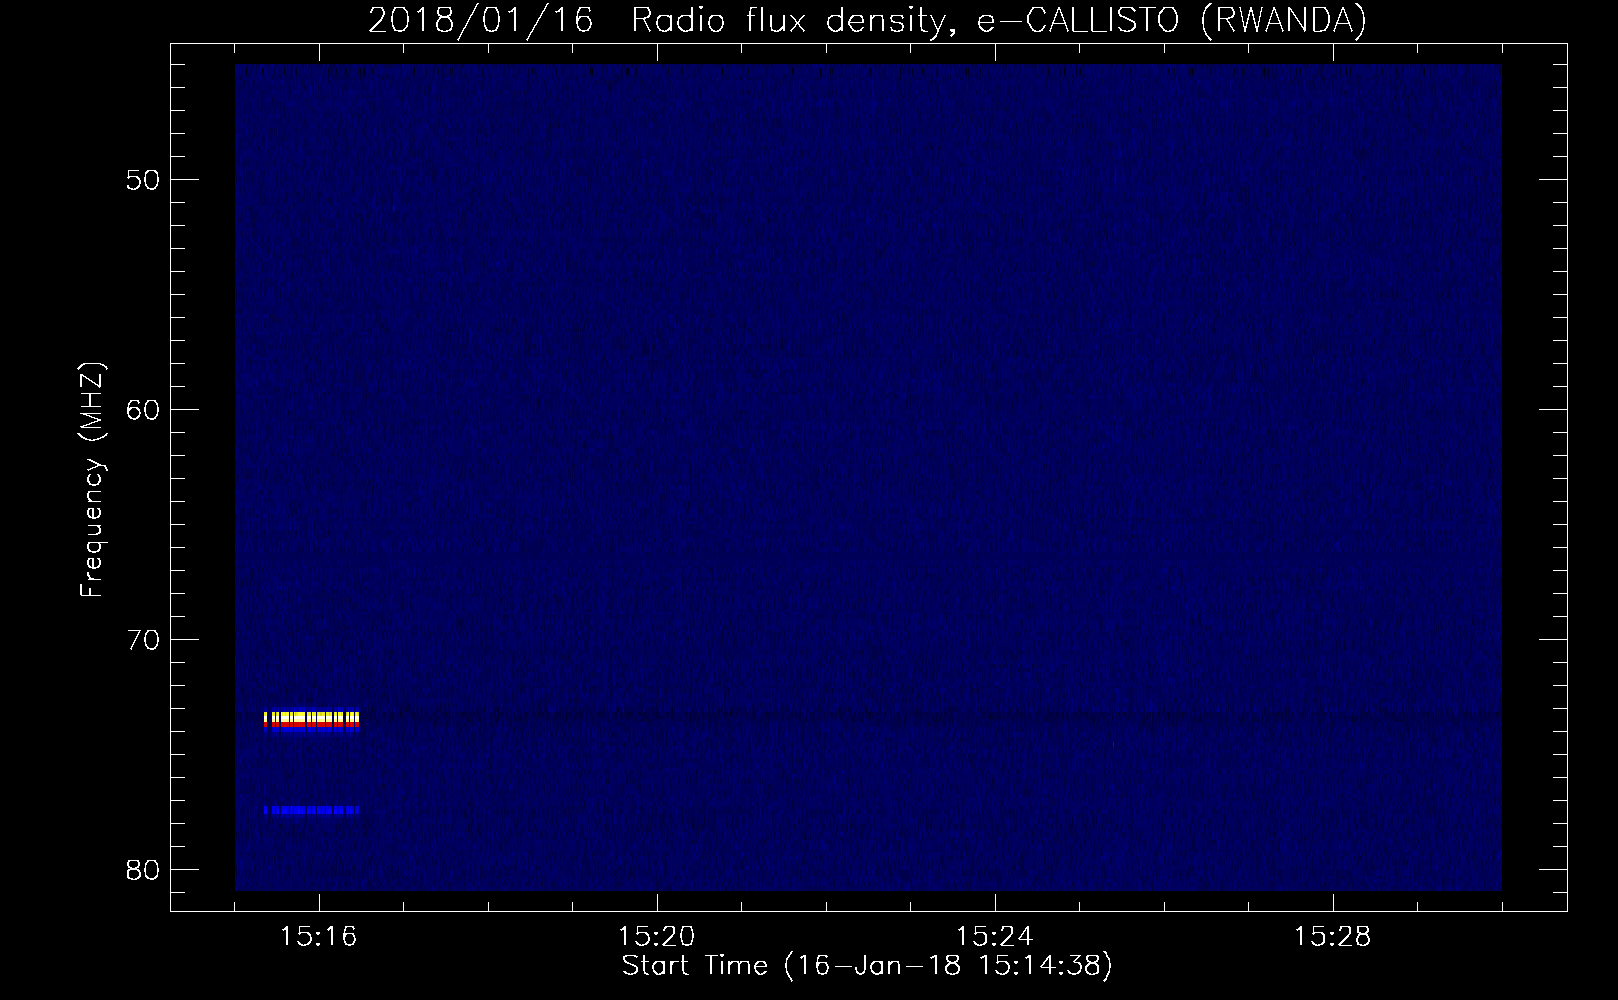Click the bright yellow-red burst near 74 MHz
This screenshot has height=1000, width=1618.
click(x=311, y=721)
